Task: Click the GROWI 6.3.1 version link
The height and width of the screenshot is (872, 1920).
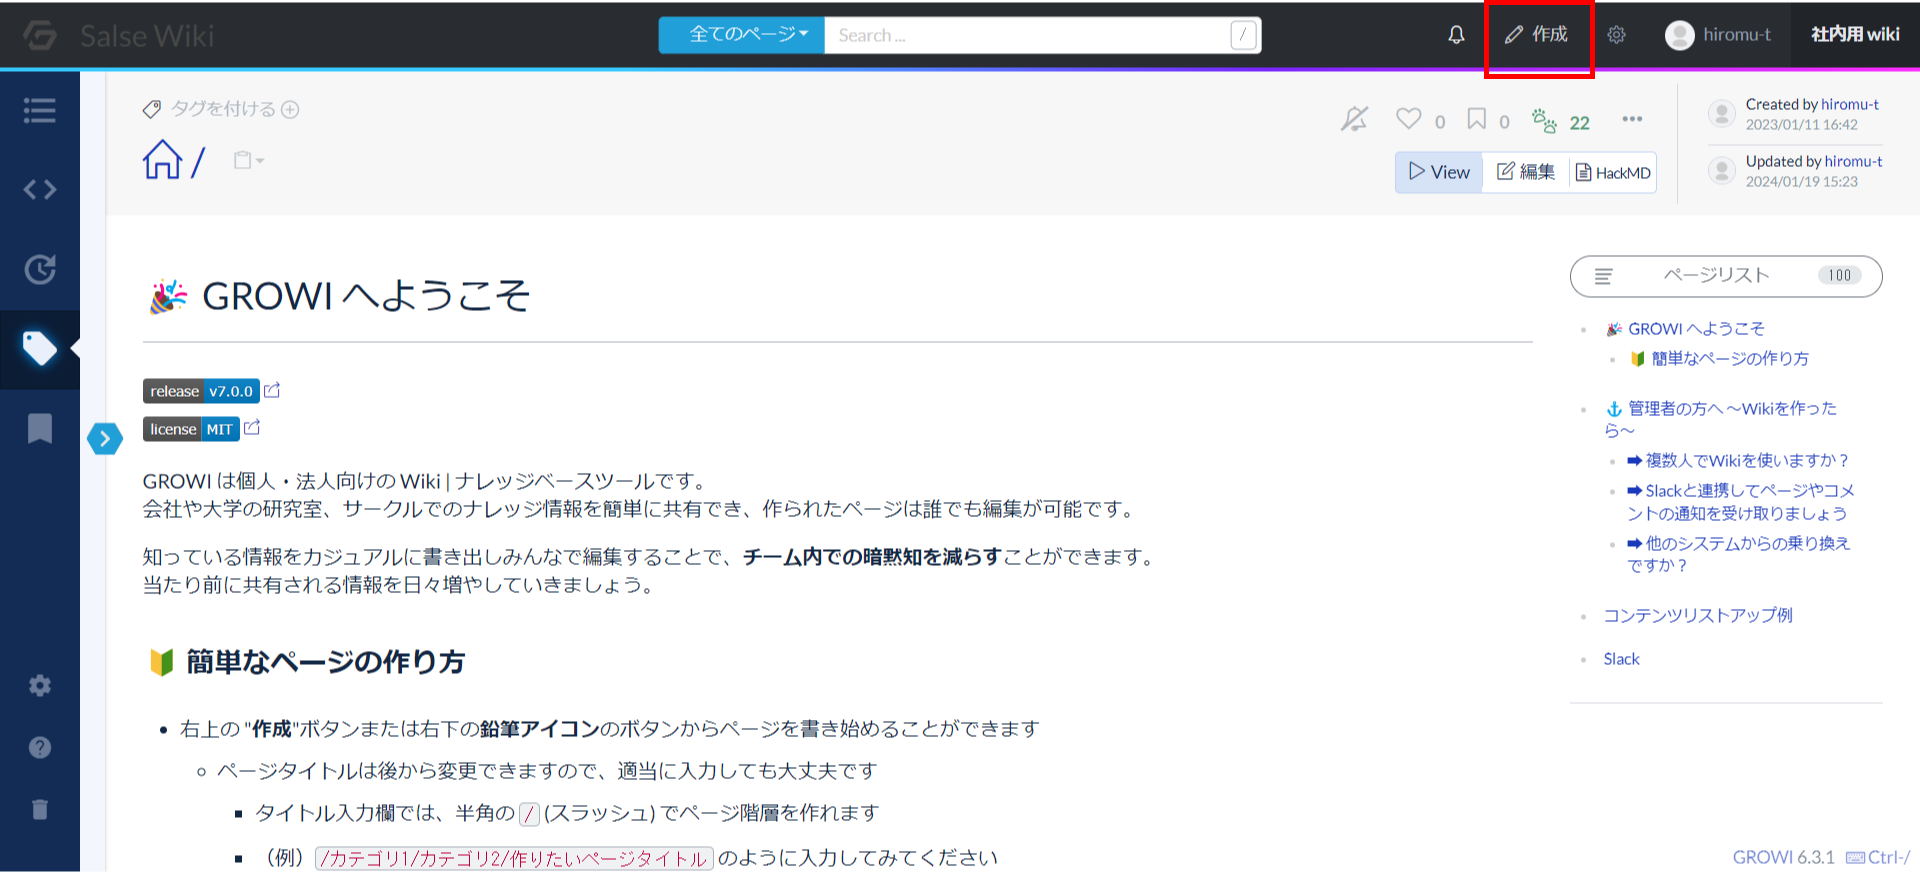Action: (x=1783, y=857)
